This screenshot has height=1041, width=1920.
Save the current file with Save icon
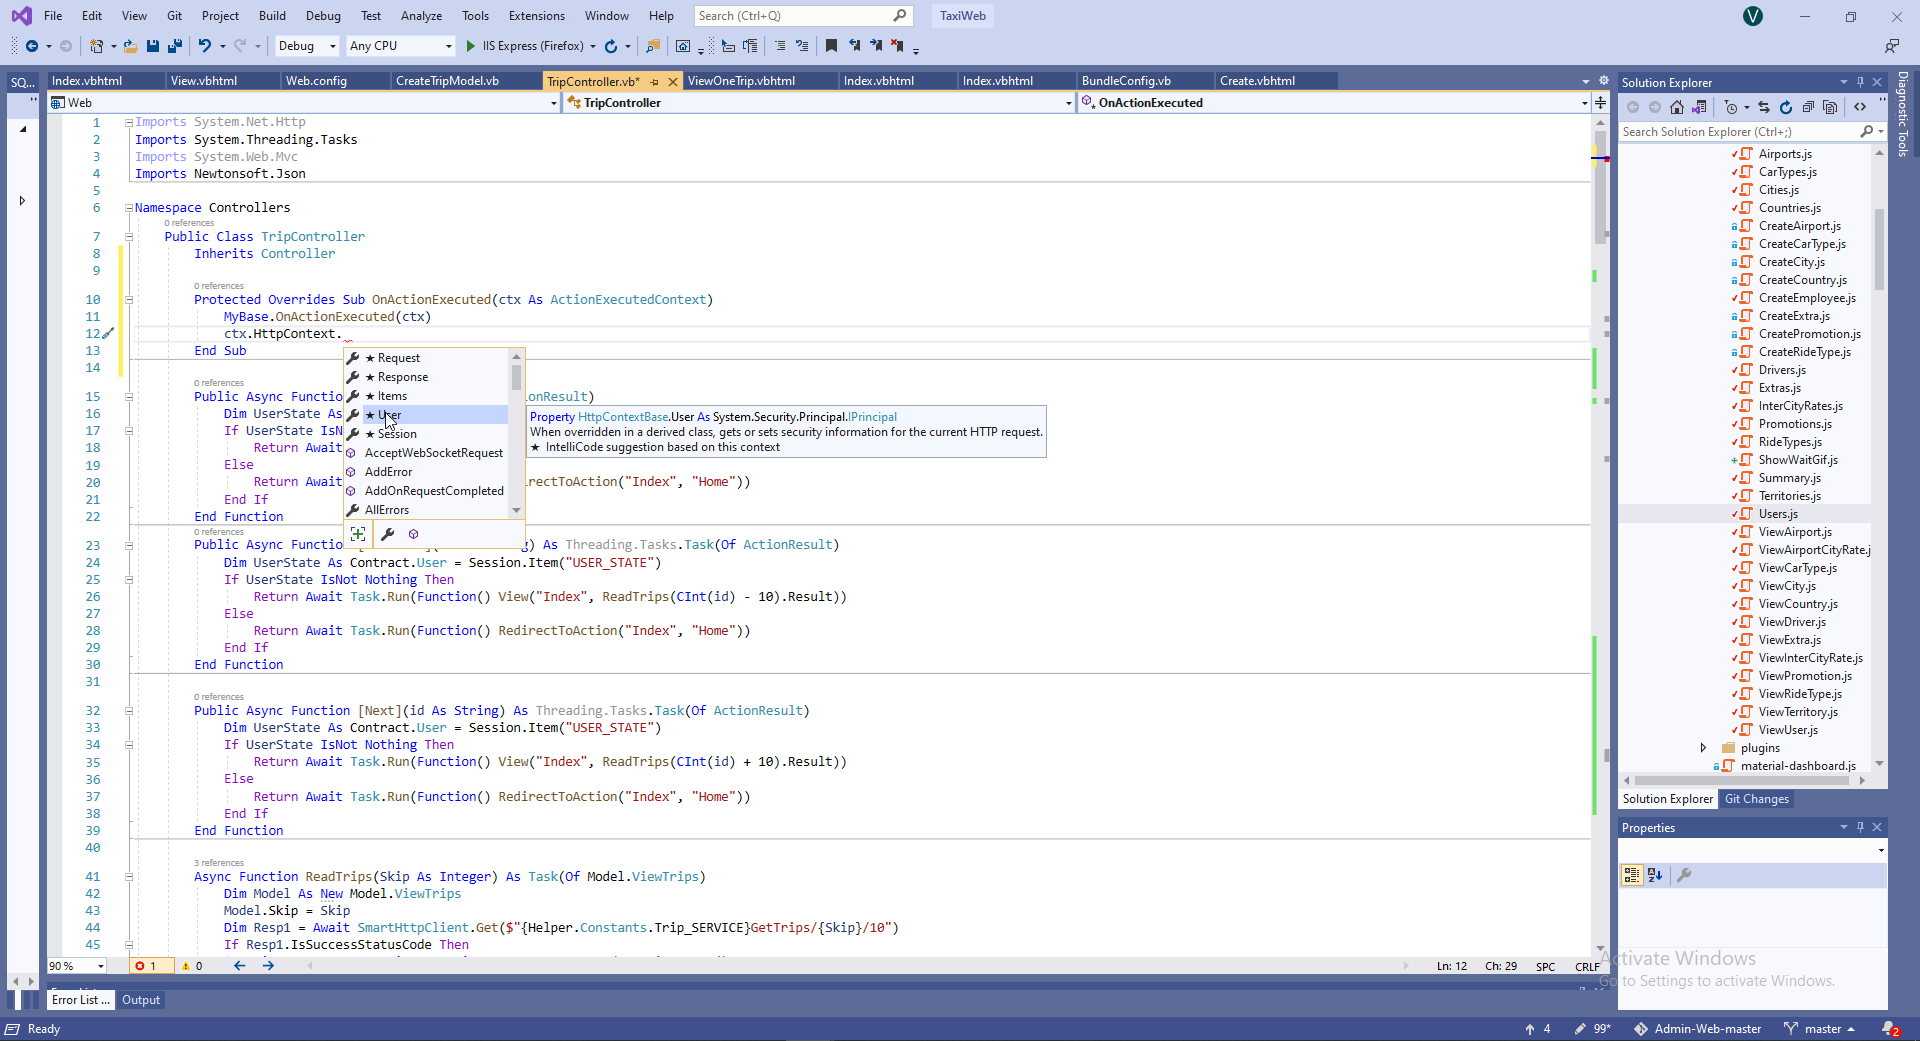(153, 46)
